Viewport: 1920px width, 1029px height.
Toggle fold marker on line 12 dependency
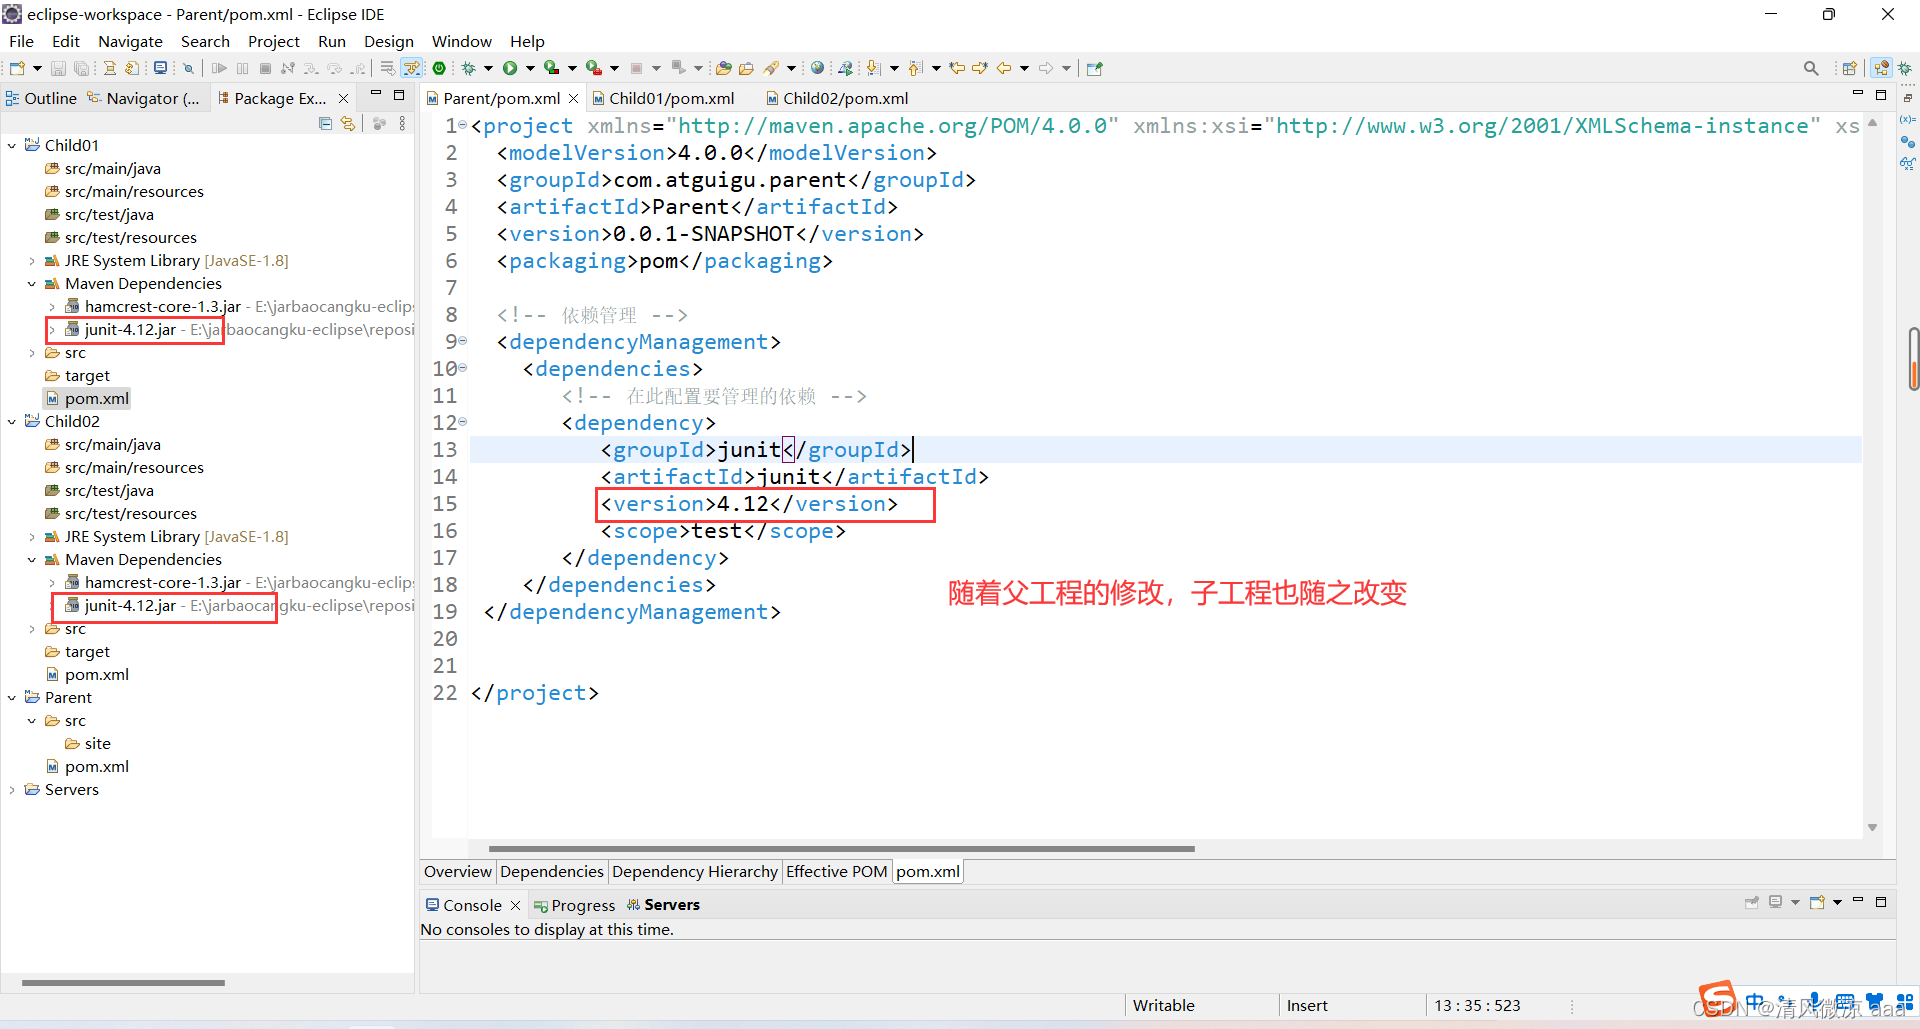click(x=462, y=422)
